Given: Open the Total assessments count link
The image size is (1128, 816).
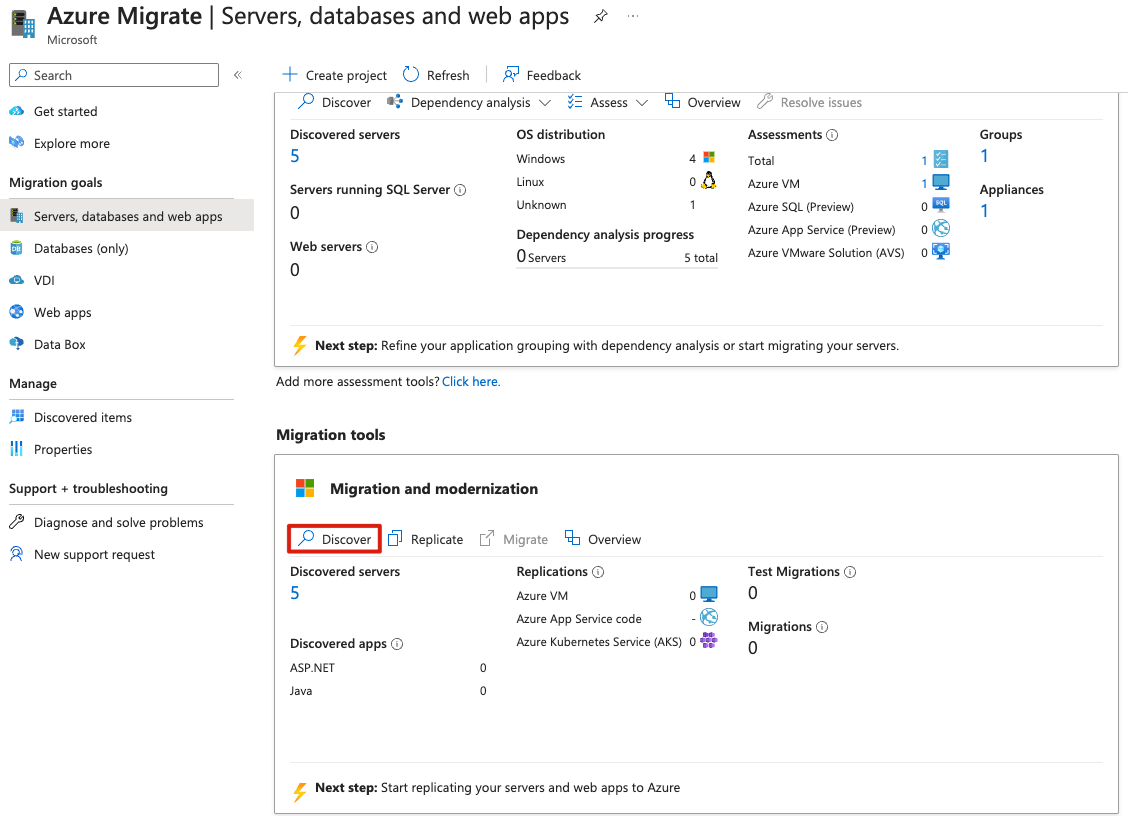Looking at the screenshot, I should pos(924,160).
